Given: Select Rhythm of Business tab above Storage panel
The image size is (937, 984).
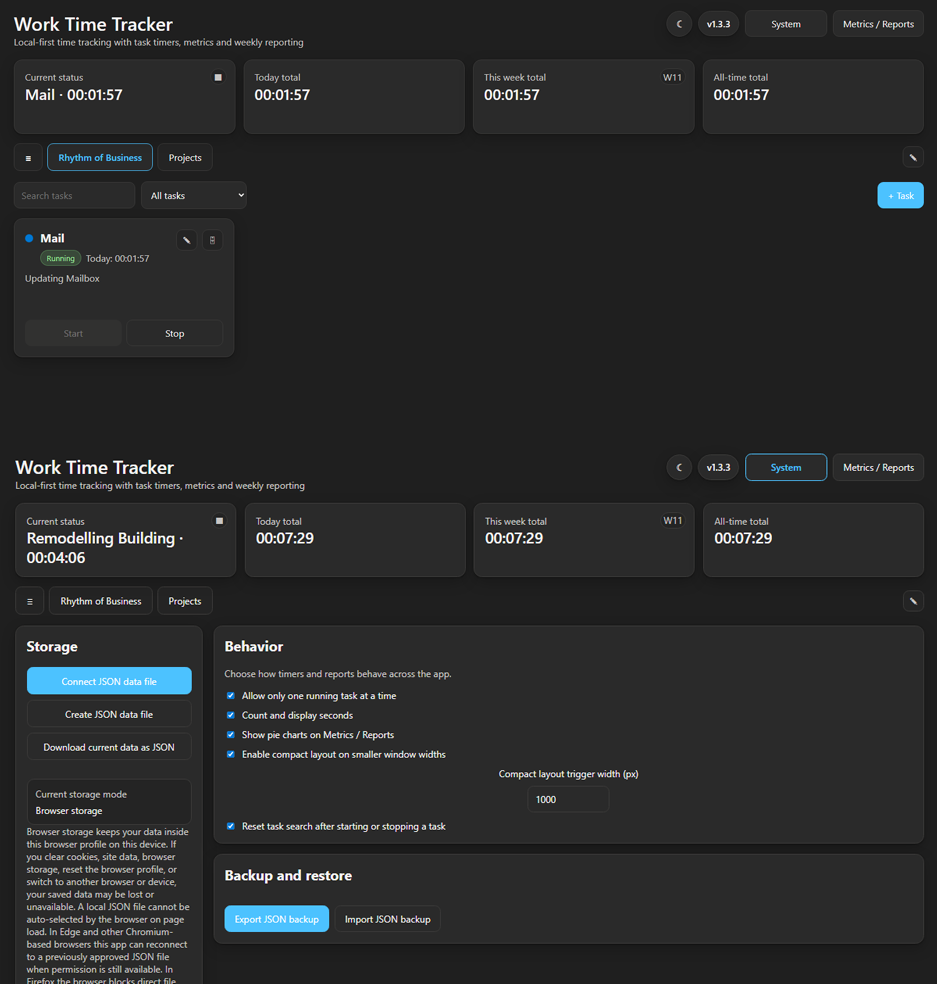Looking at the screenshot, I should [101, 601].
